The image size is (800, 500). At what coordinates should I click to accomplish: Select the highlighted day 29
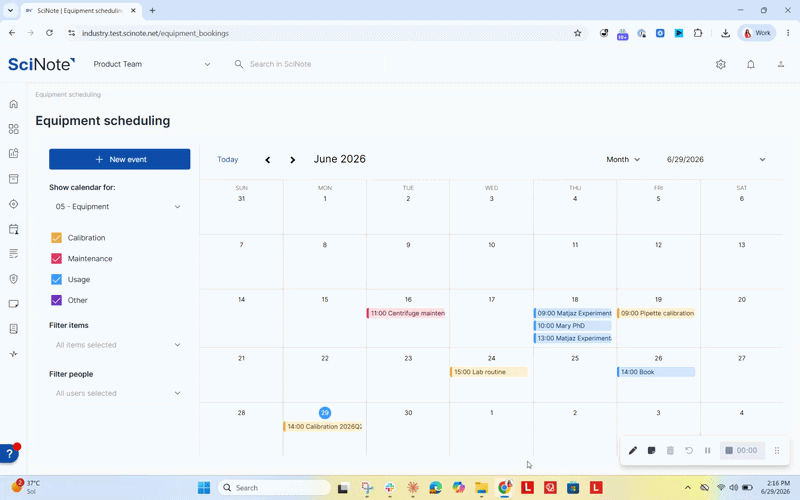[x=324, y=413]
